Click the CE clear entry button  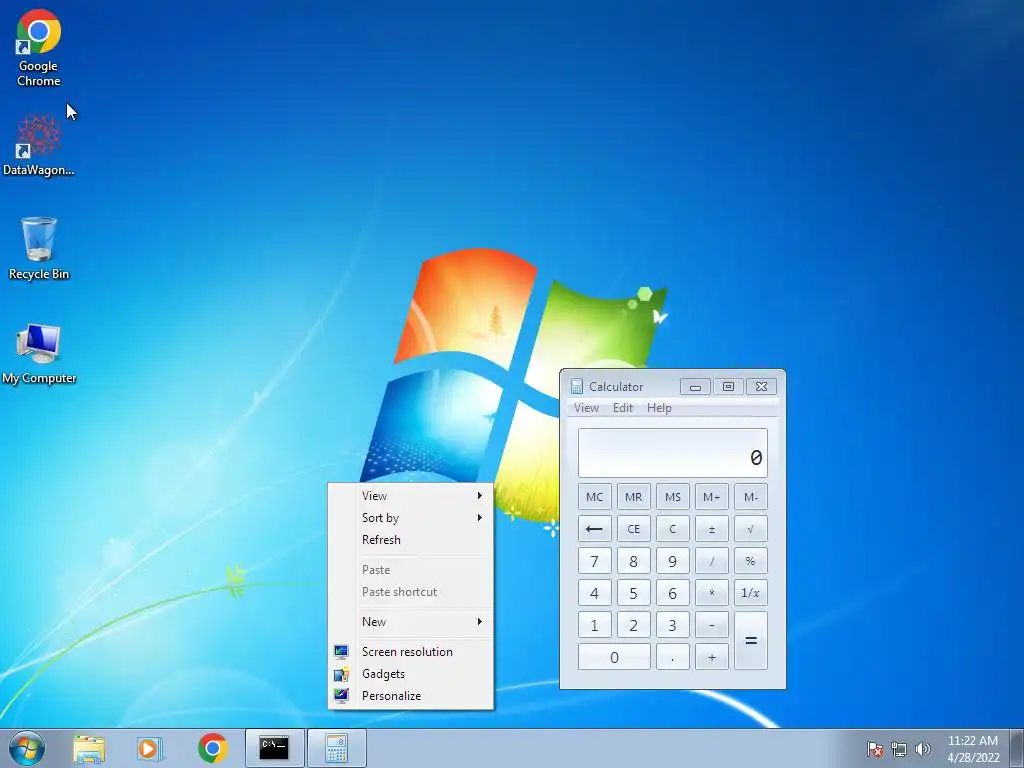633,529
